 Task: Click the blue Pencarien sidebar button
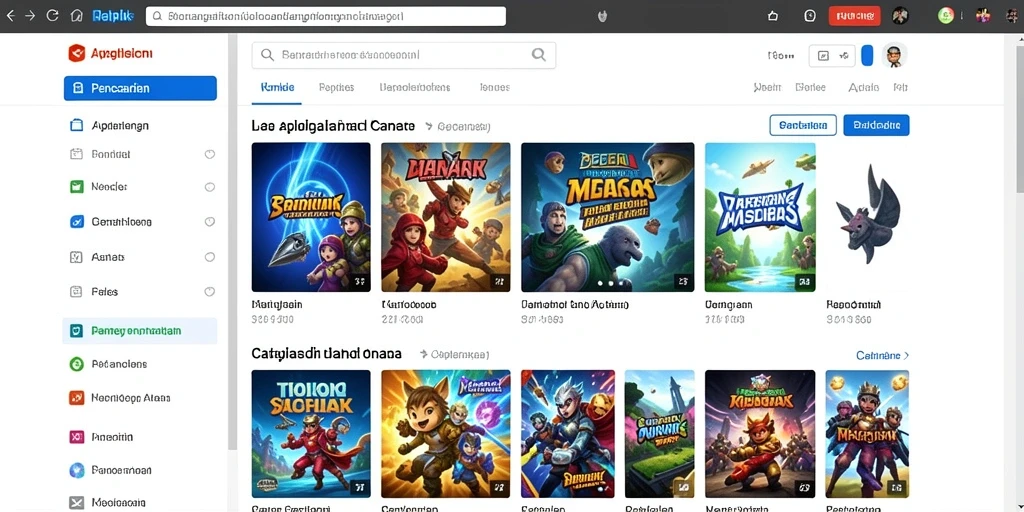click(x=140, y=88)
